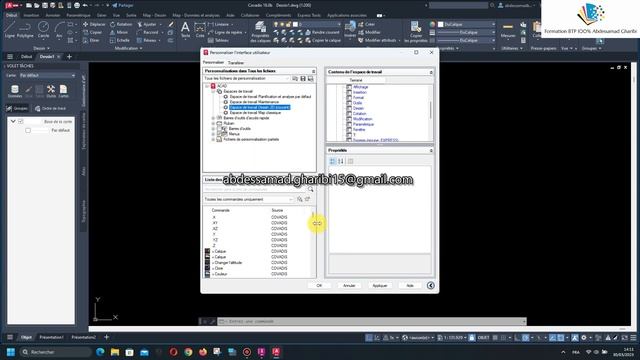Click the Ligne de repère tool

[x=225, y=32]
